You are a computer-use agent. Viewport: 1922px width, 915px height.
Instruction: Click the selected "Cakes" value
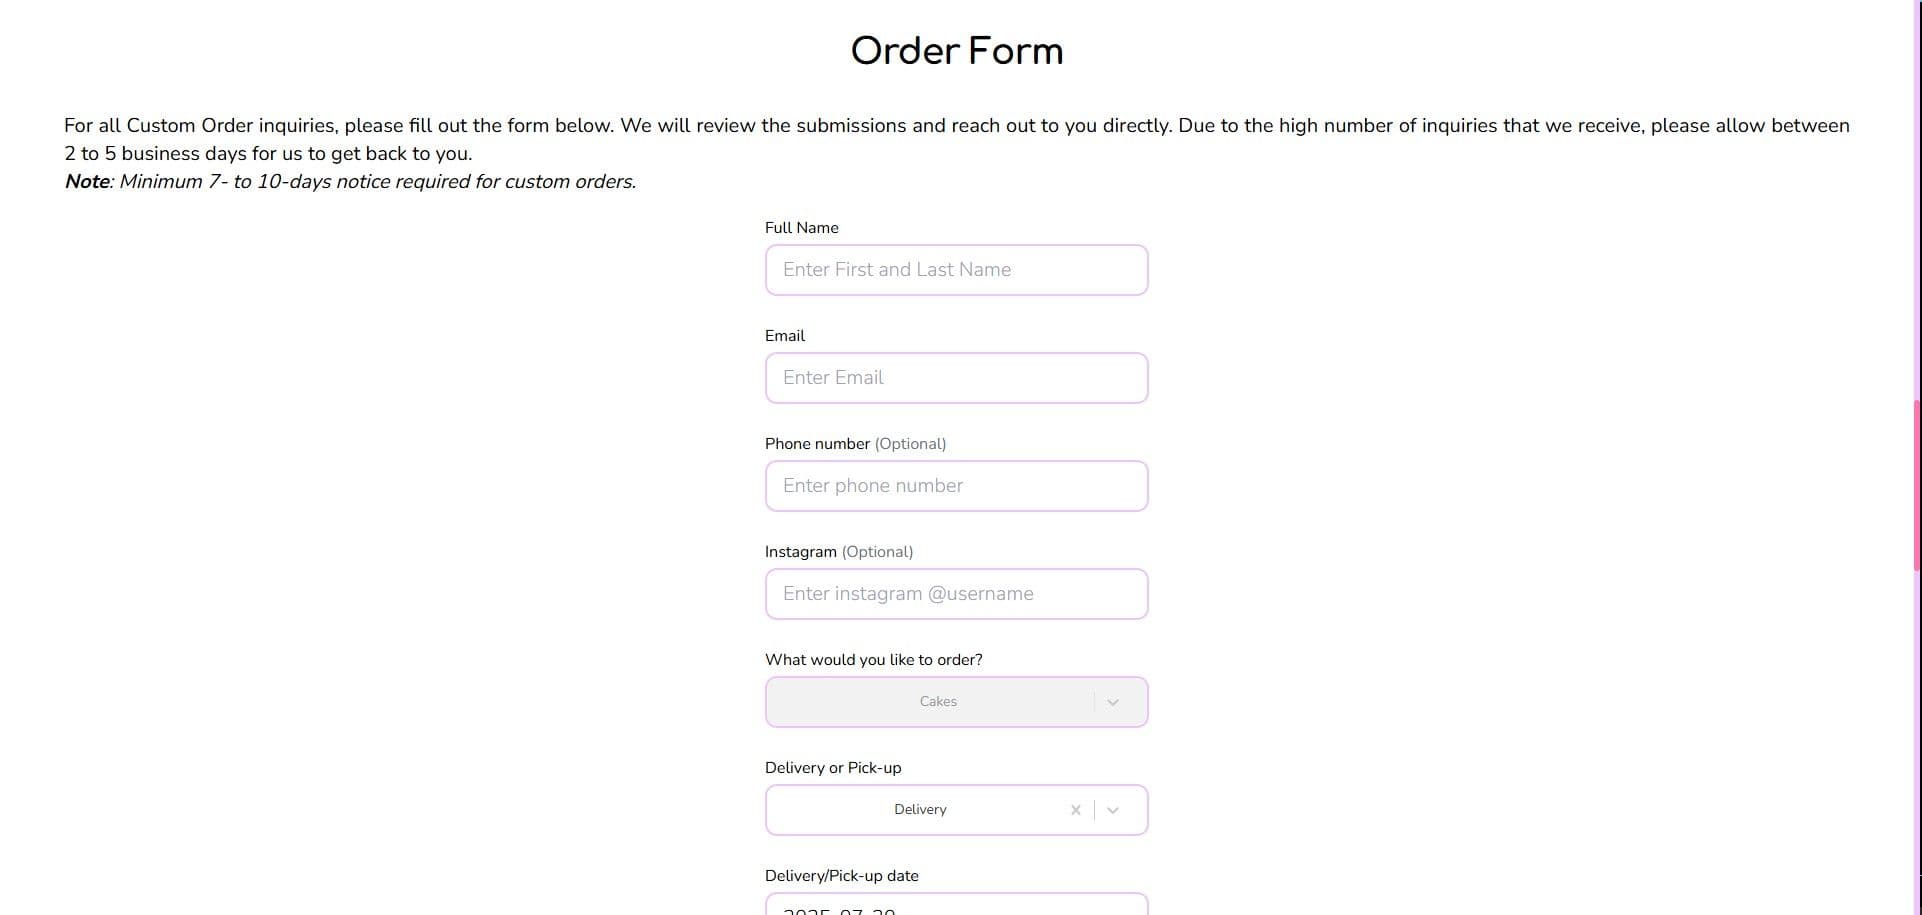[938, 702]
